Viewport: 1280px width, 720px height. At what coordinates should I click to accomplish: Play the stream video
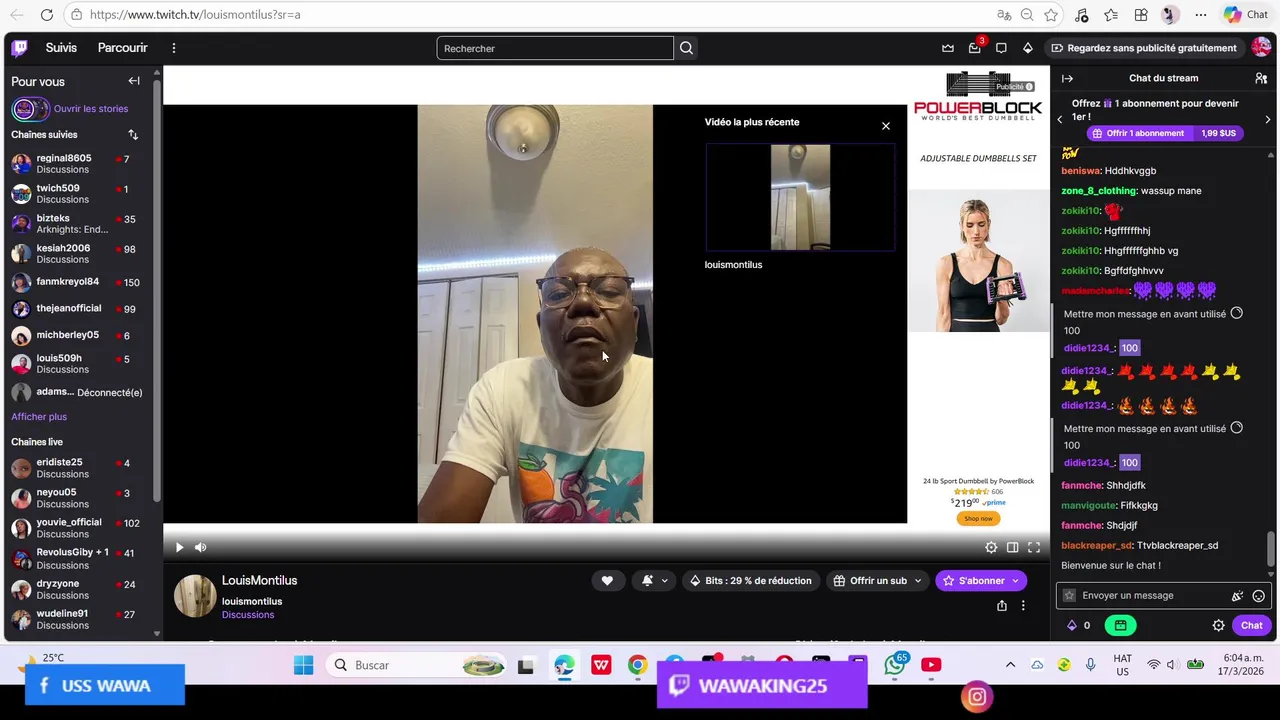tap(179, 547)
